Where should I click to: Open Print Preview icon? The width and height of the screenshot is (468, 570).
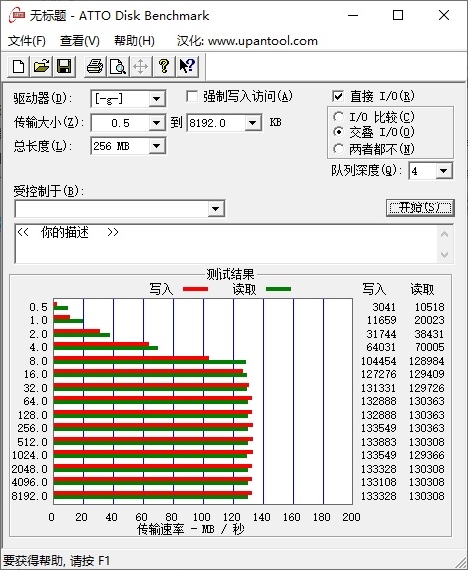[118, 67]
